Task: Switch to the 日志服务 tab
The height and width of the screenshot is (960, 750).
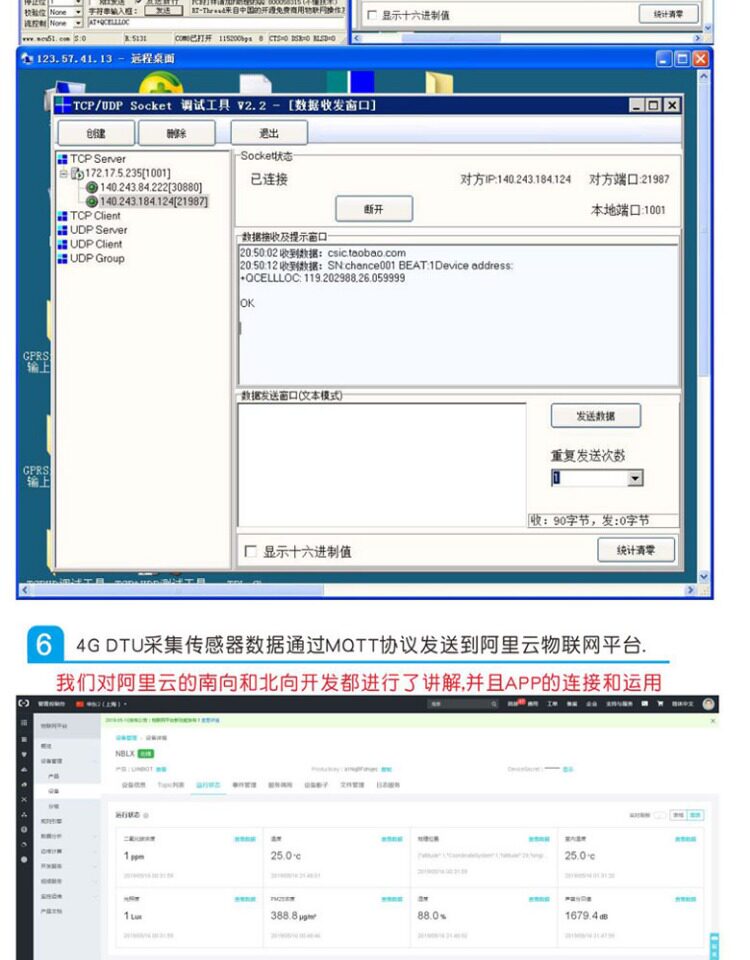Action: click(x=388, y=785)
